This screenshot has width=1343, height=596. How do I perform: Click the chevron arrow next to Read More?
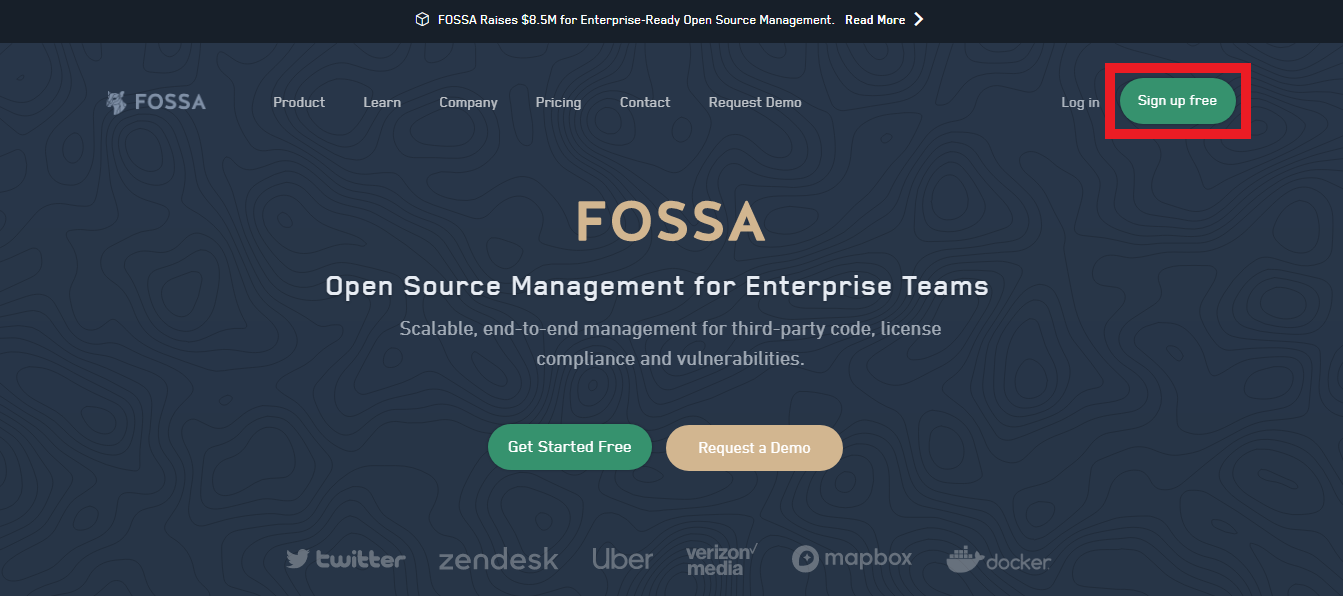click(917, 19)
